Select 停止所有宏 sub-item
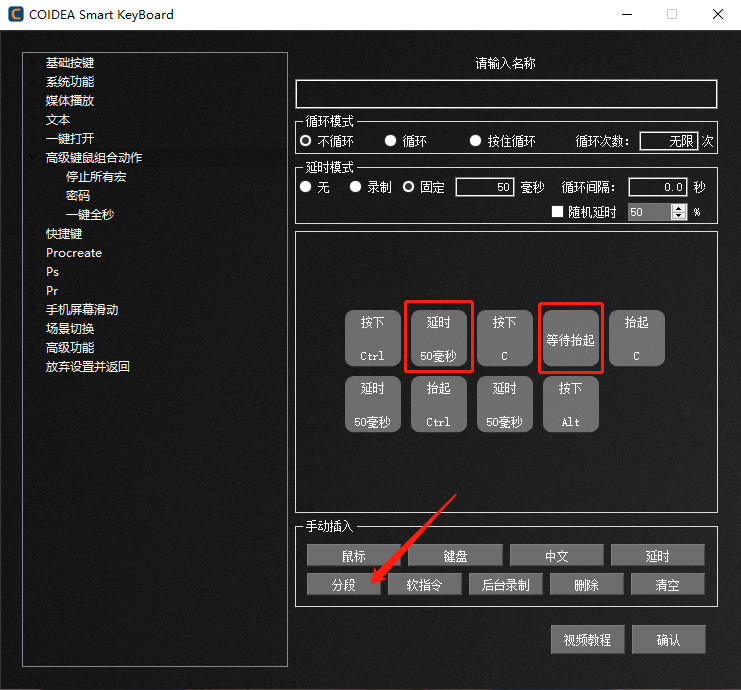 [96, 176]
